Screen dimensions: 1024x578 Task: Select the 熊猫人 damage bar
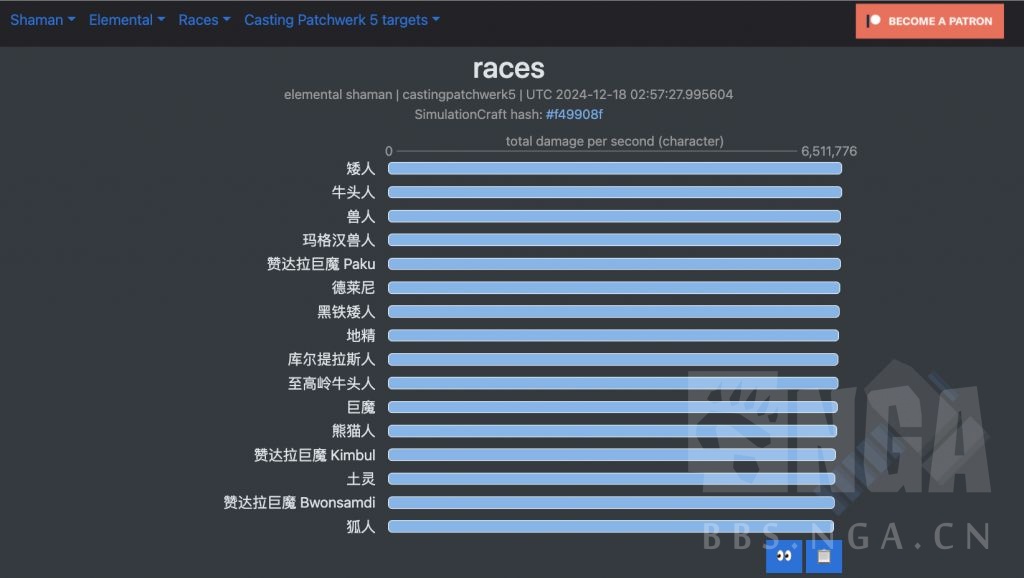click(614, 430)
